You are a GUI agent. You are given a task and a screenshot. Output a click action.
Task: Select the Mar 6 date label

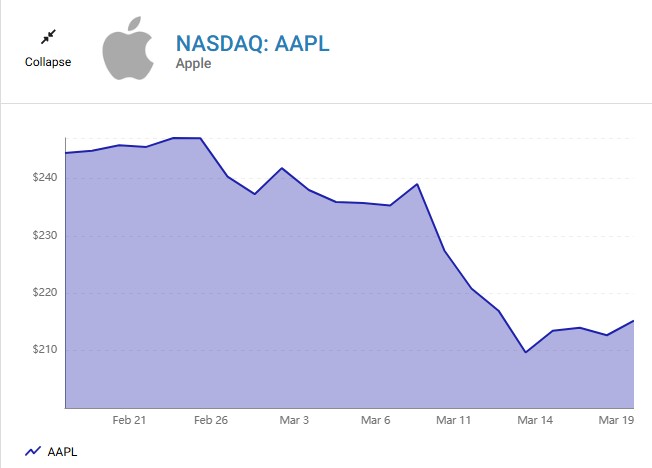pyautogui.click(x=375, y=421)
